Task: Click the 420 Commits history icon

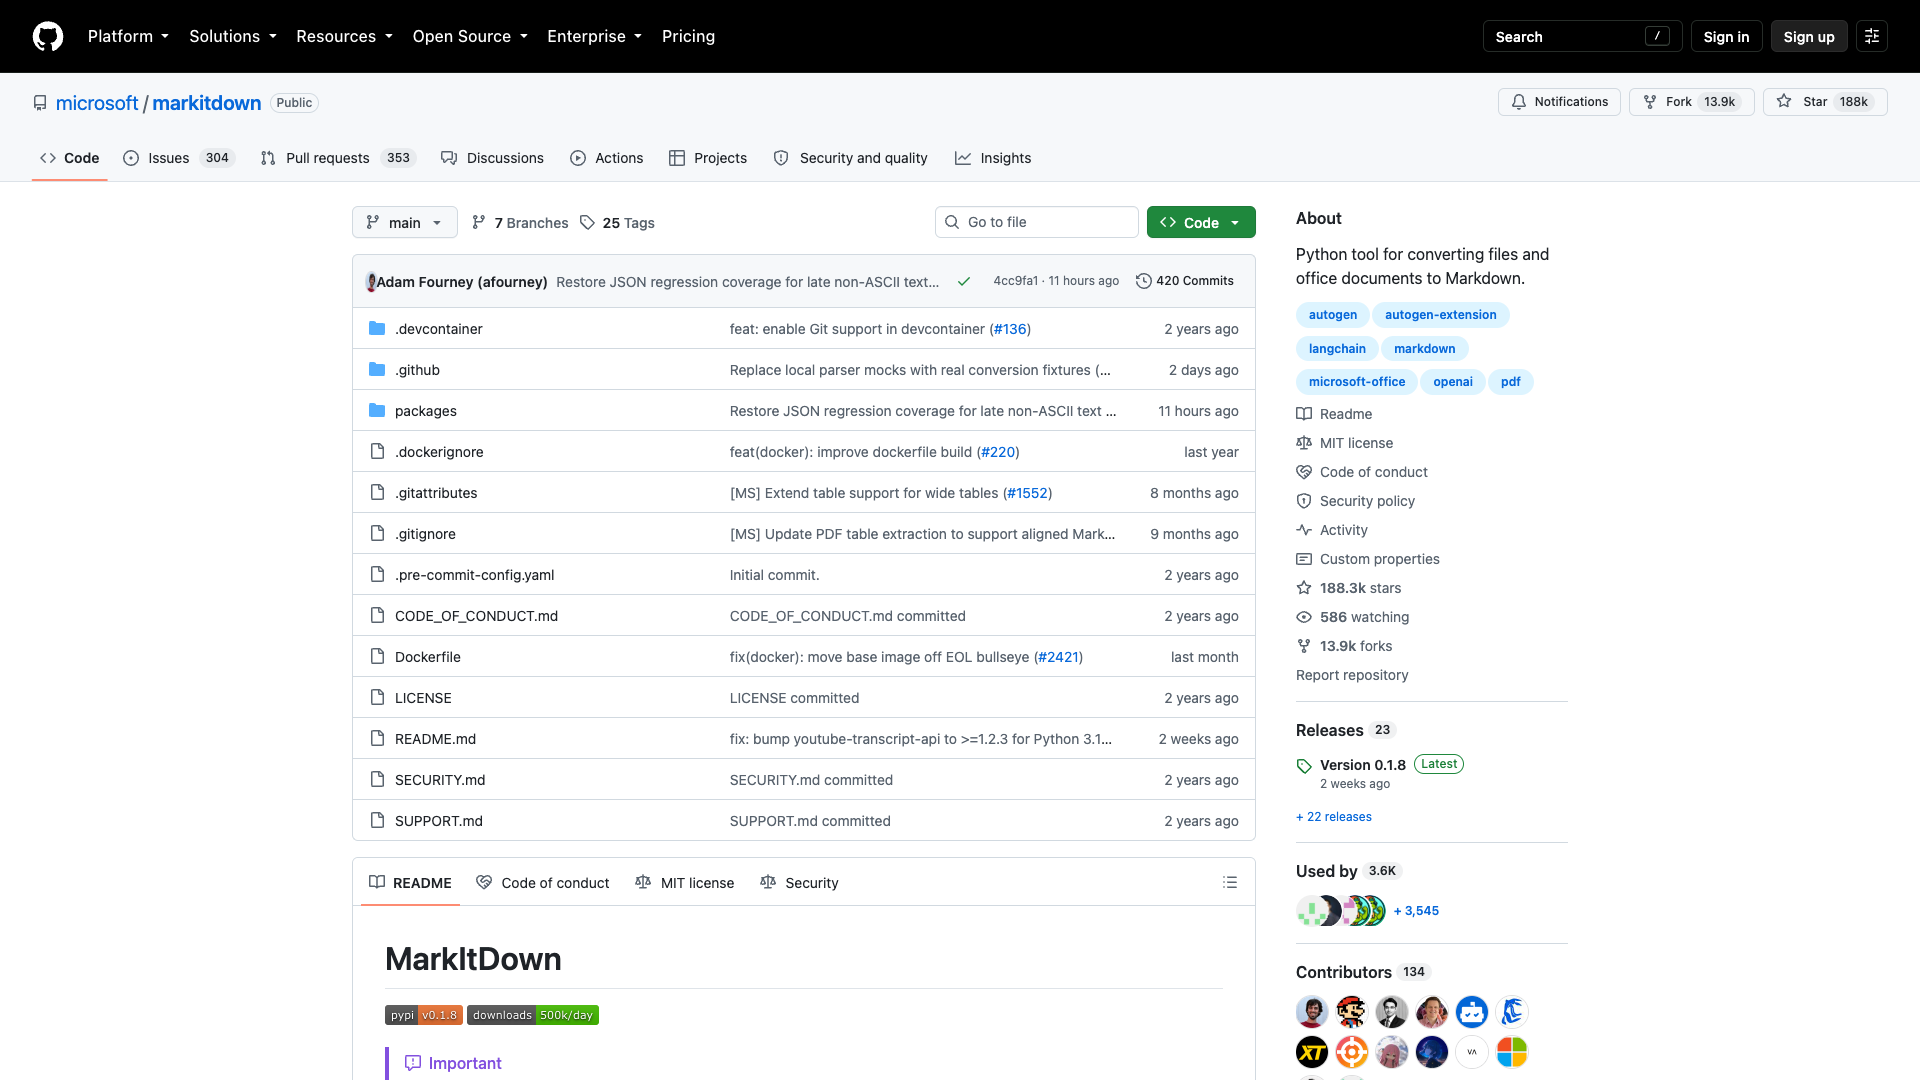Action: pyautogui.click(x=1143, y=281)
